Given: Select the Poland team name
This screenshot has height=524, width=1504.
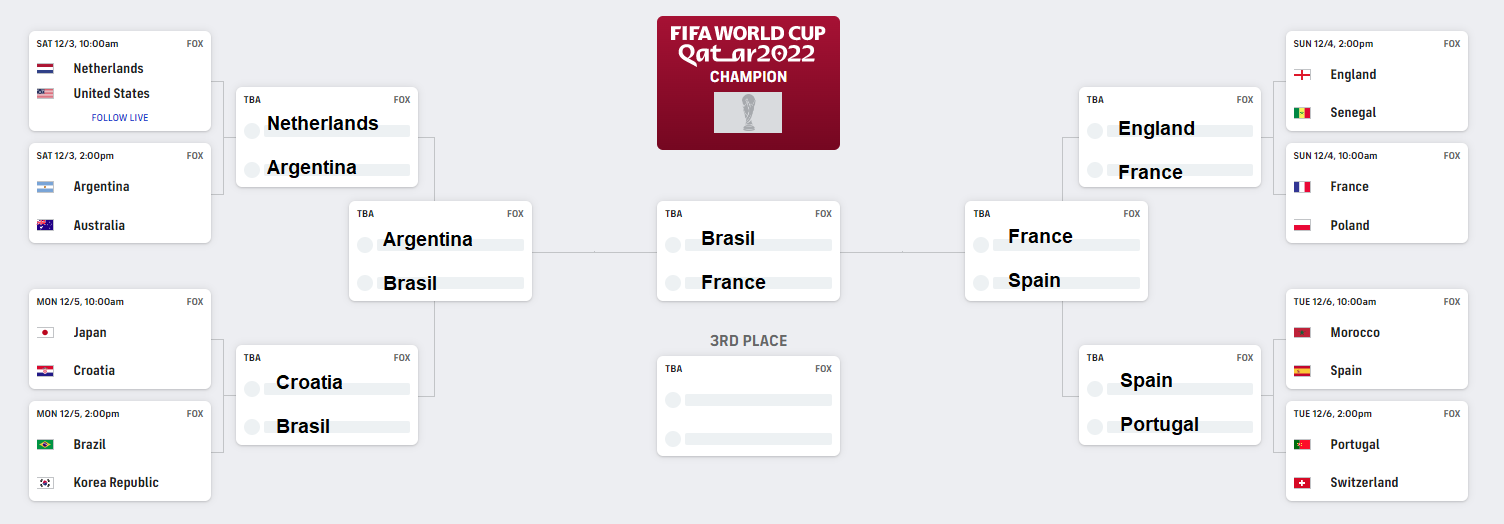Looking at the screenshot, I should click(1349, 226).
